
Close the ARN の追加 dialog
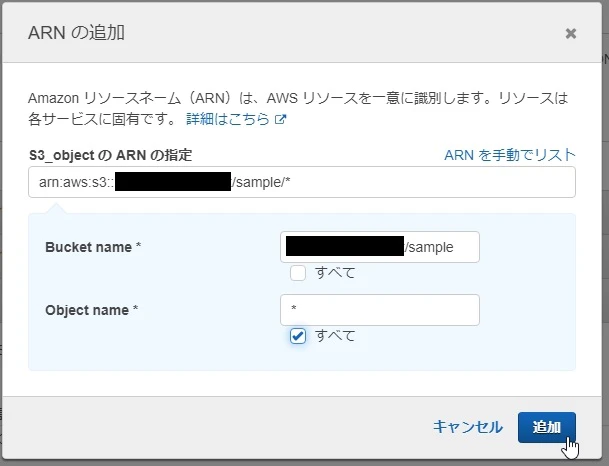pos(571,33)
